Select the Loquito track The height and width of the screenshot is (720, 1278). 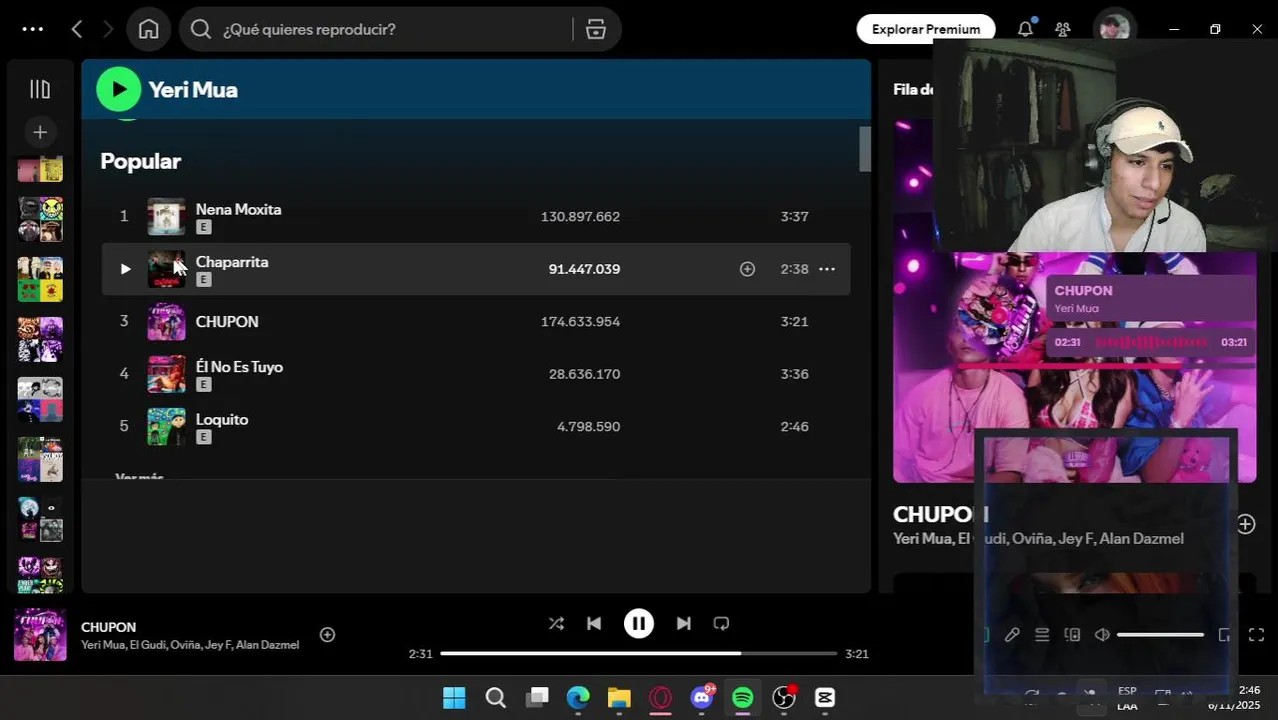[x=476, y=426]
